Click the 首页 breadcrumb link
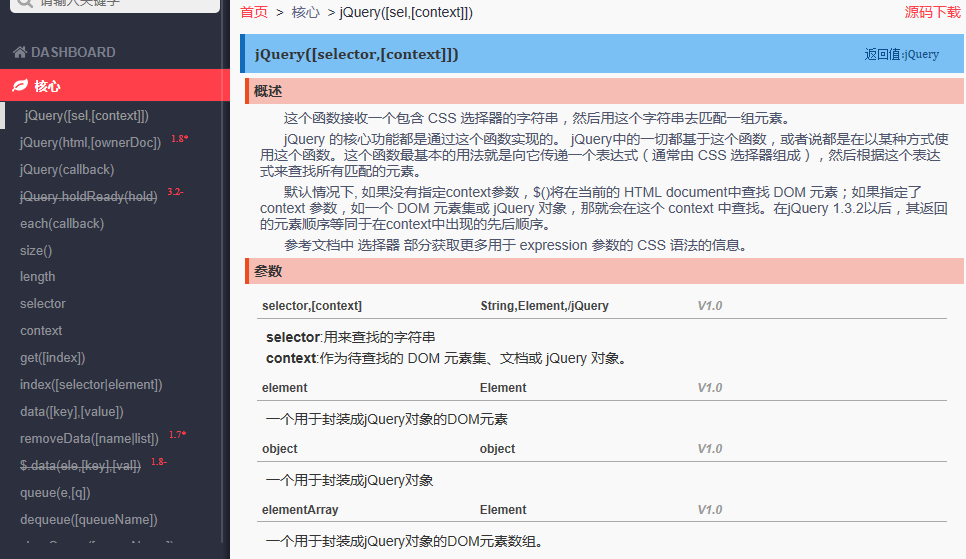 pos(254,12)
